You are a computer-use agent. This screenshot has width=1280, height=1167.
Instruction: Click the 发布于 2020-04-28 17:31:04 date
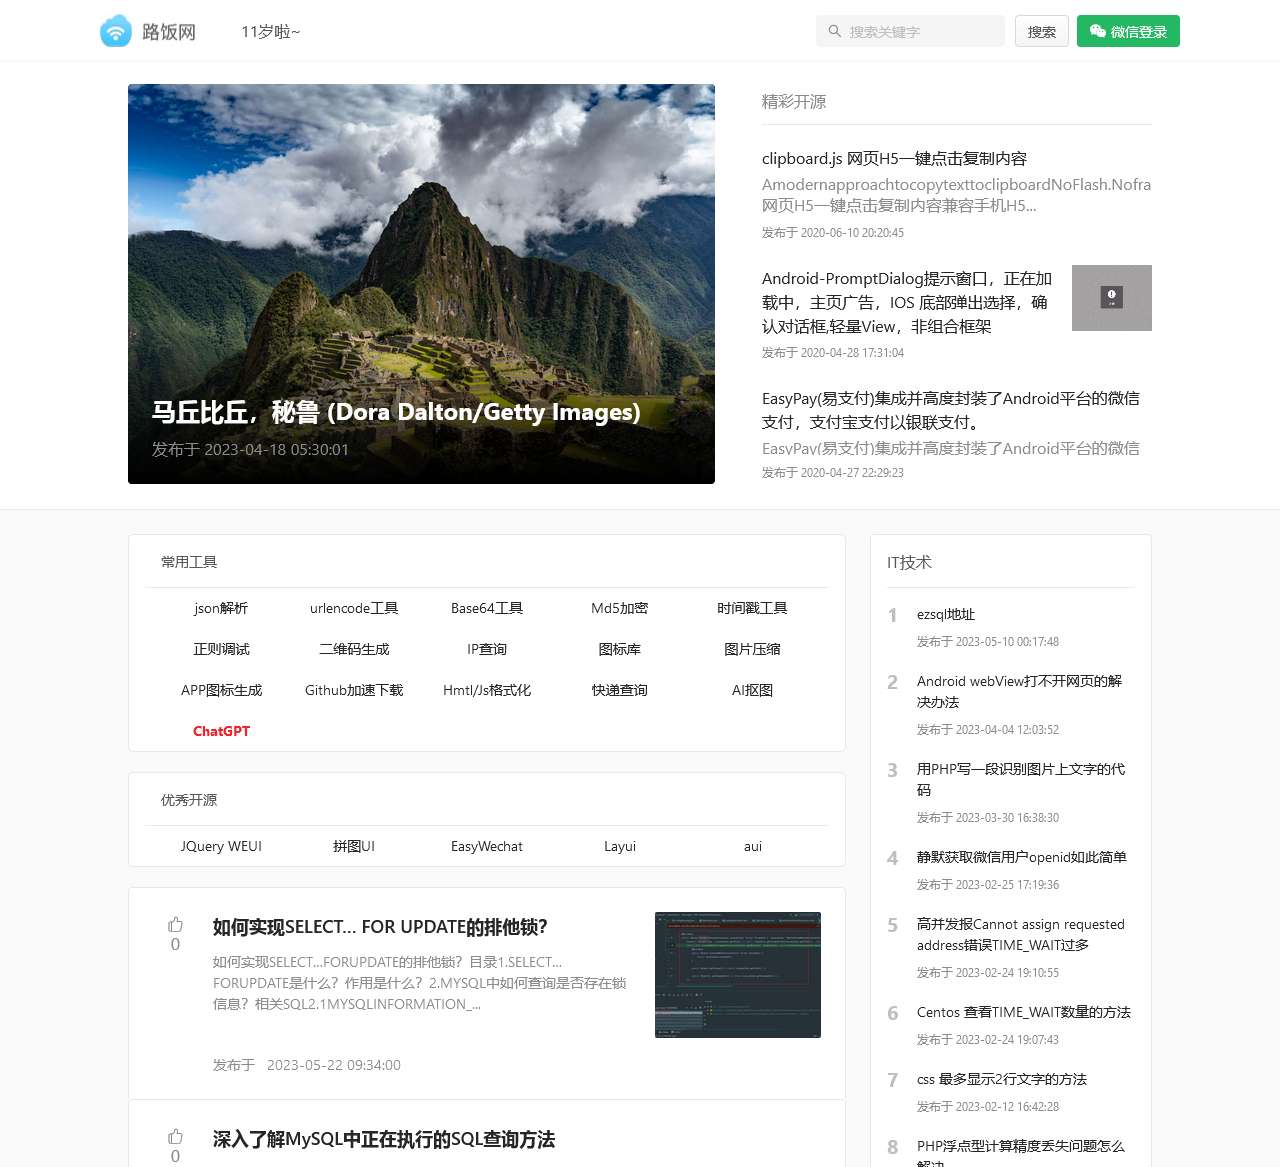(x=833, y=353)
